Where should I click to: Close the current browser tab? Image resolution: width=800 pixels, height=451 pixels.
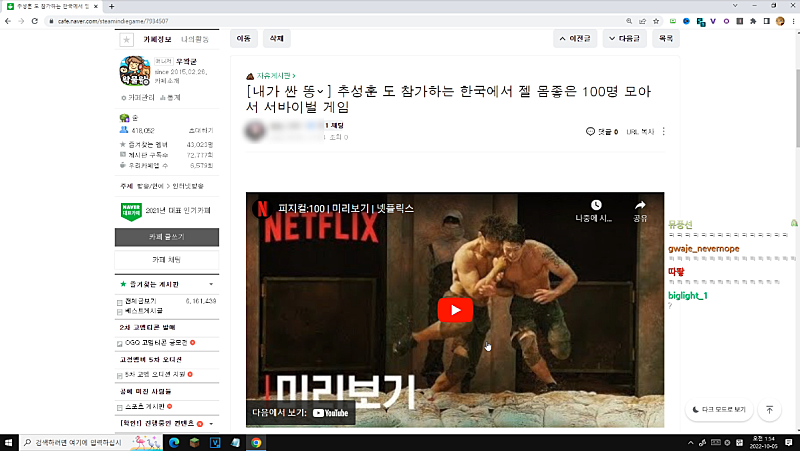coord(95,6)
